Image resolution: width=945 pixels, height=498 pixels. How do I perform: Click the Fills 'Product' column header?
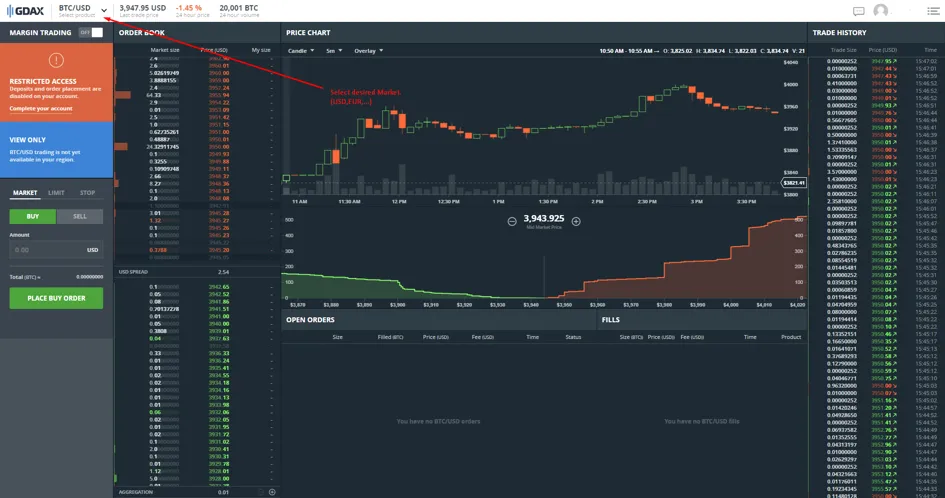coord(791,337)
